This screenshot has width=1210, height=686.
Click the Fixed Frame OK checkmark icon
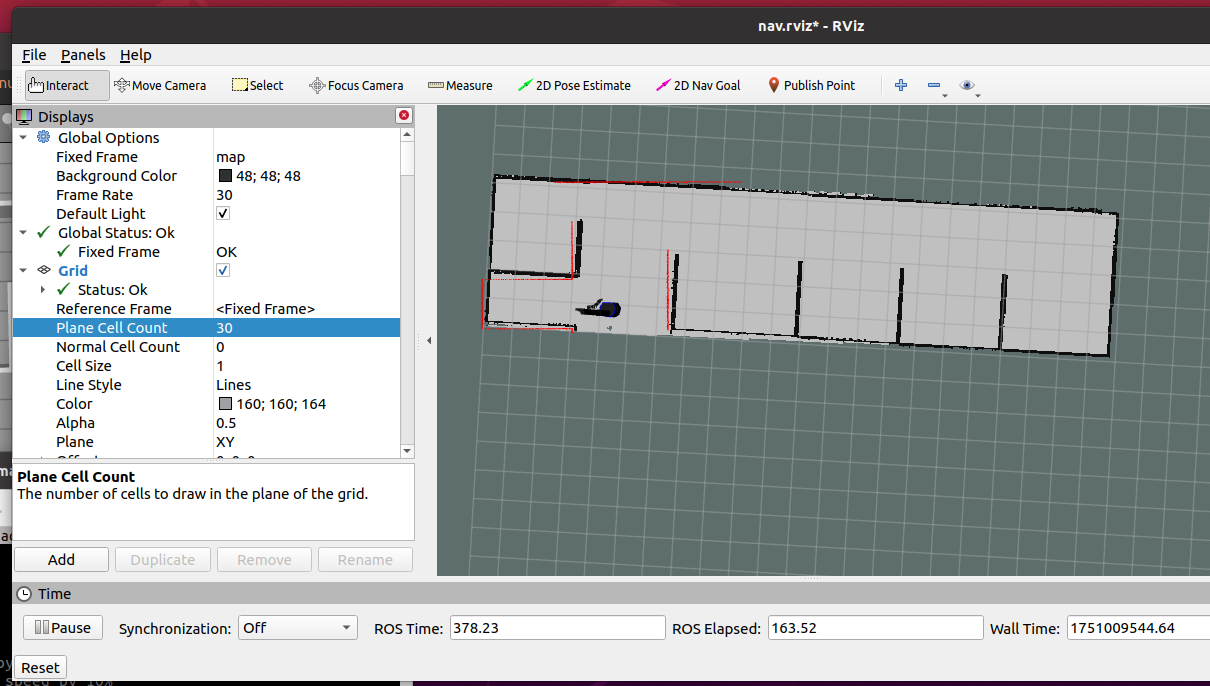(64, 251)
